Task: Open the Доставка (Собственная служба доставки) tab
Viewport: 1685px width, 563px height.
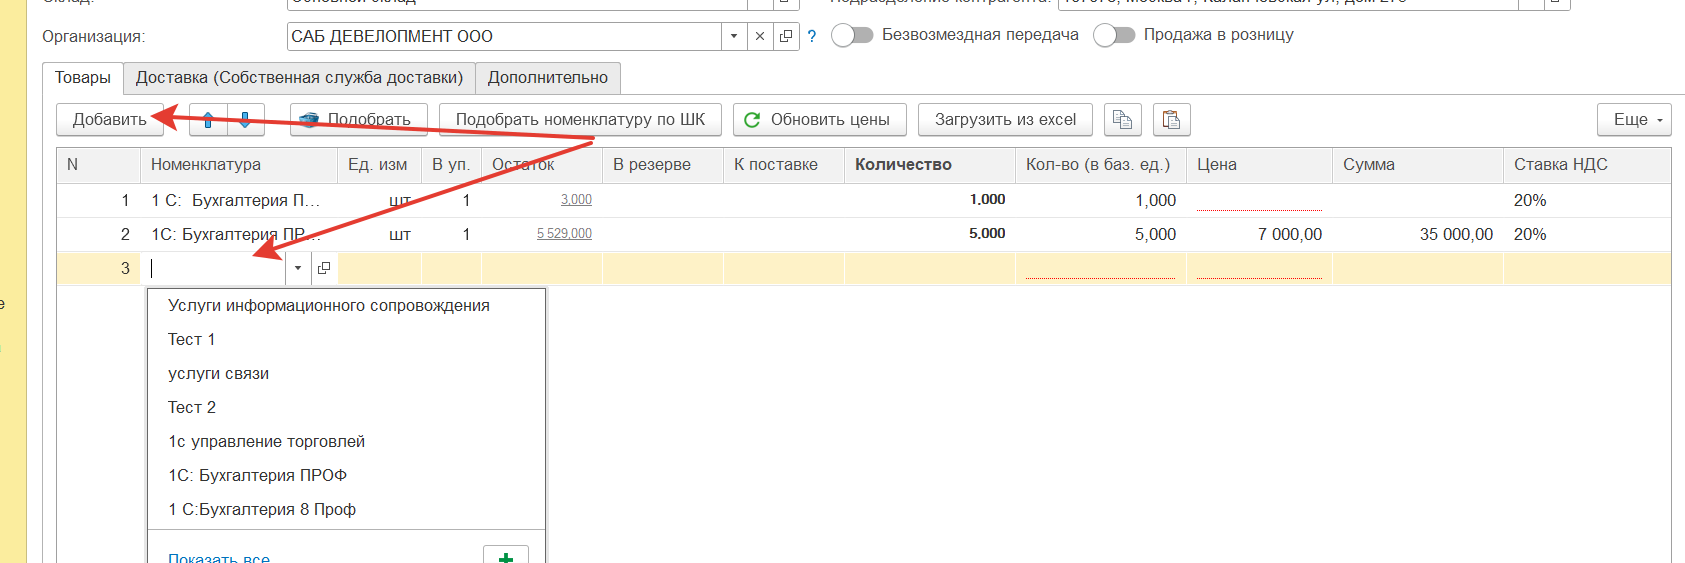Action: 299,78
